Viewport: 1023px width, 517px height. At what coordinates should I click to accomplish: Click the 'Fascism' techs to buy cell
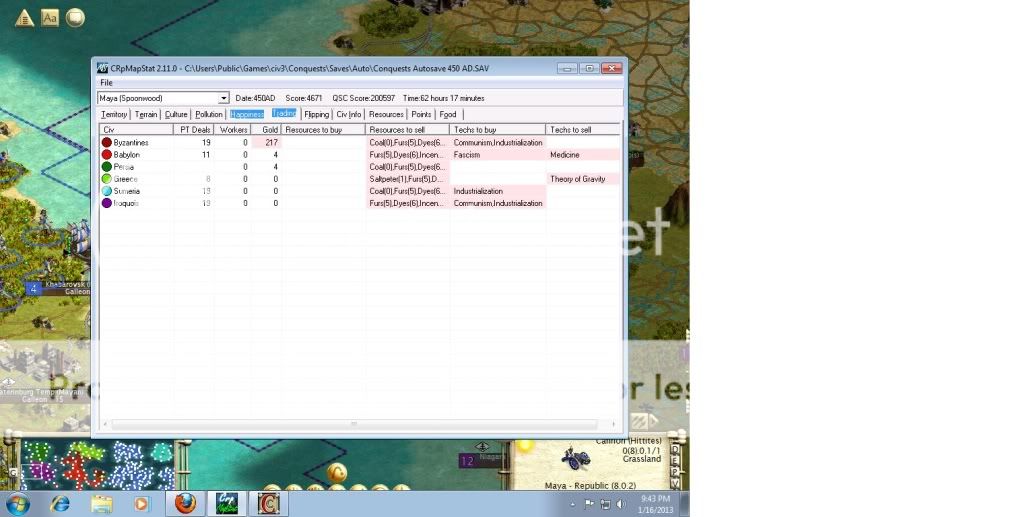pyautogui.click(x=498, y=155)
